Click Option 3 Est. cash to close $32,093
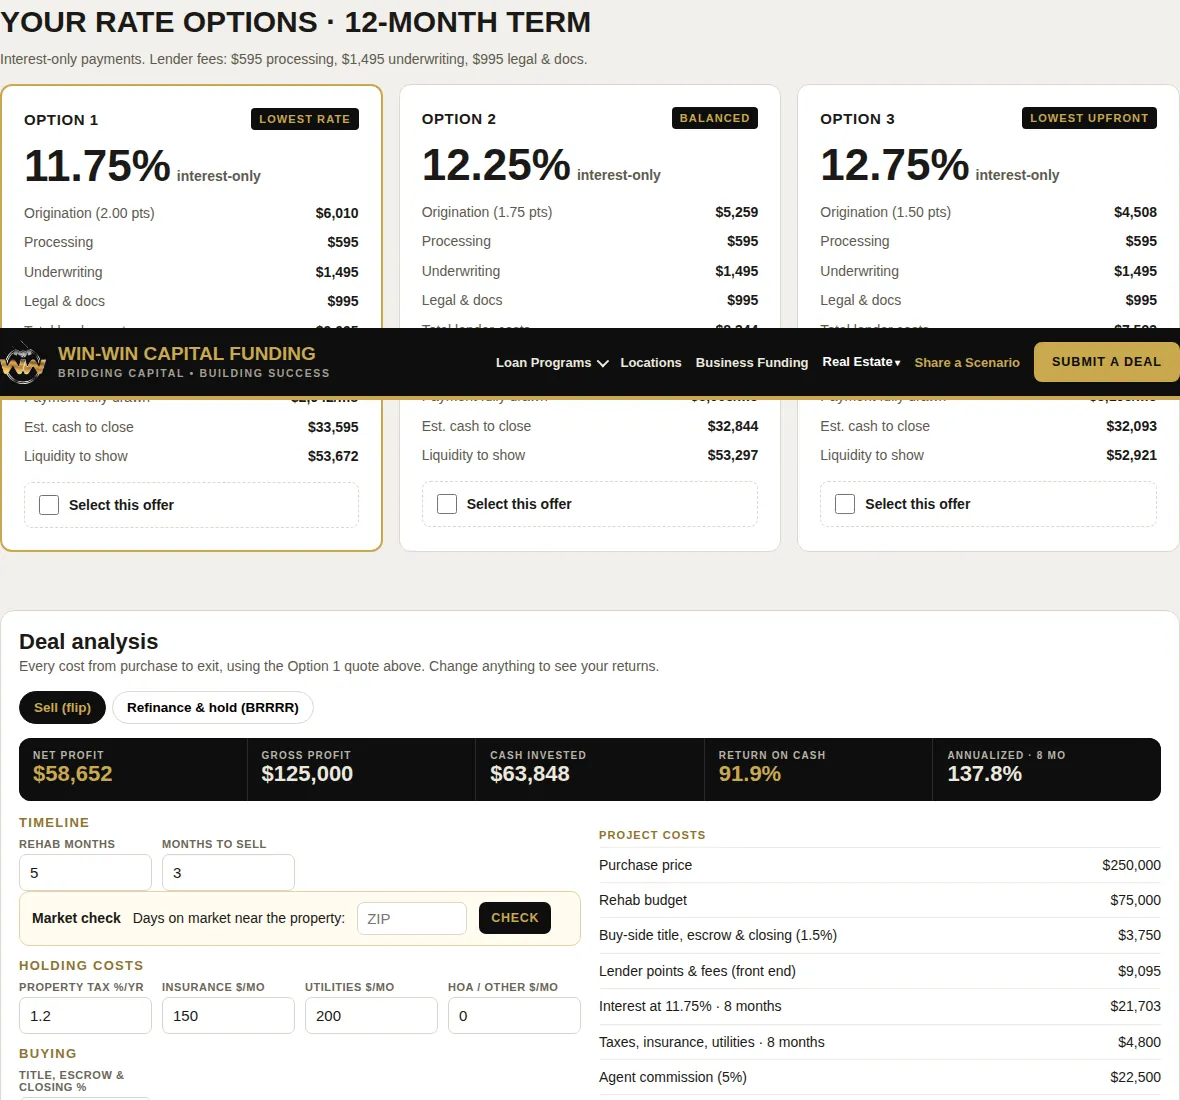 click(1131, 426)
